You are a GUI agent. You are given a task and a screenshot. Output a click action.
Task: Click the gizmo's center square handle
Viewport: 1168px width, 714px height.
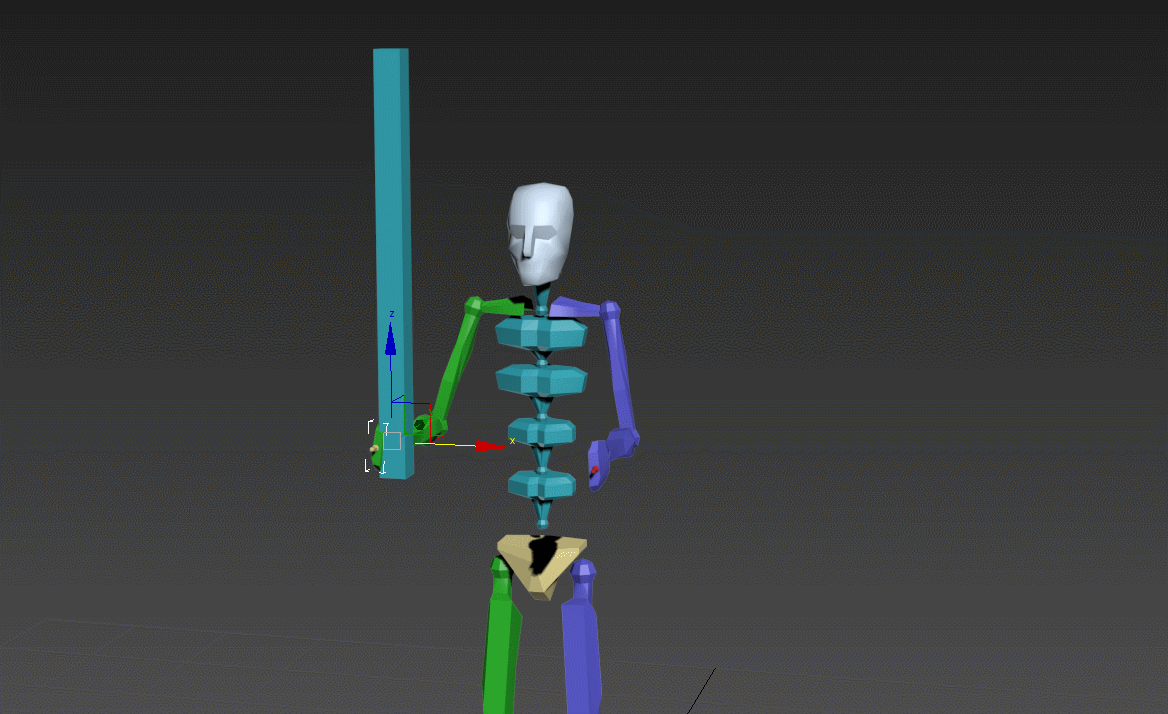coord(392,441)
